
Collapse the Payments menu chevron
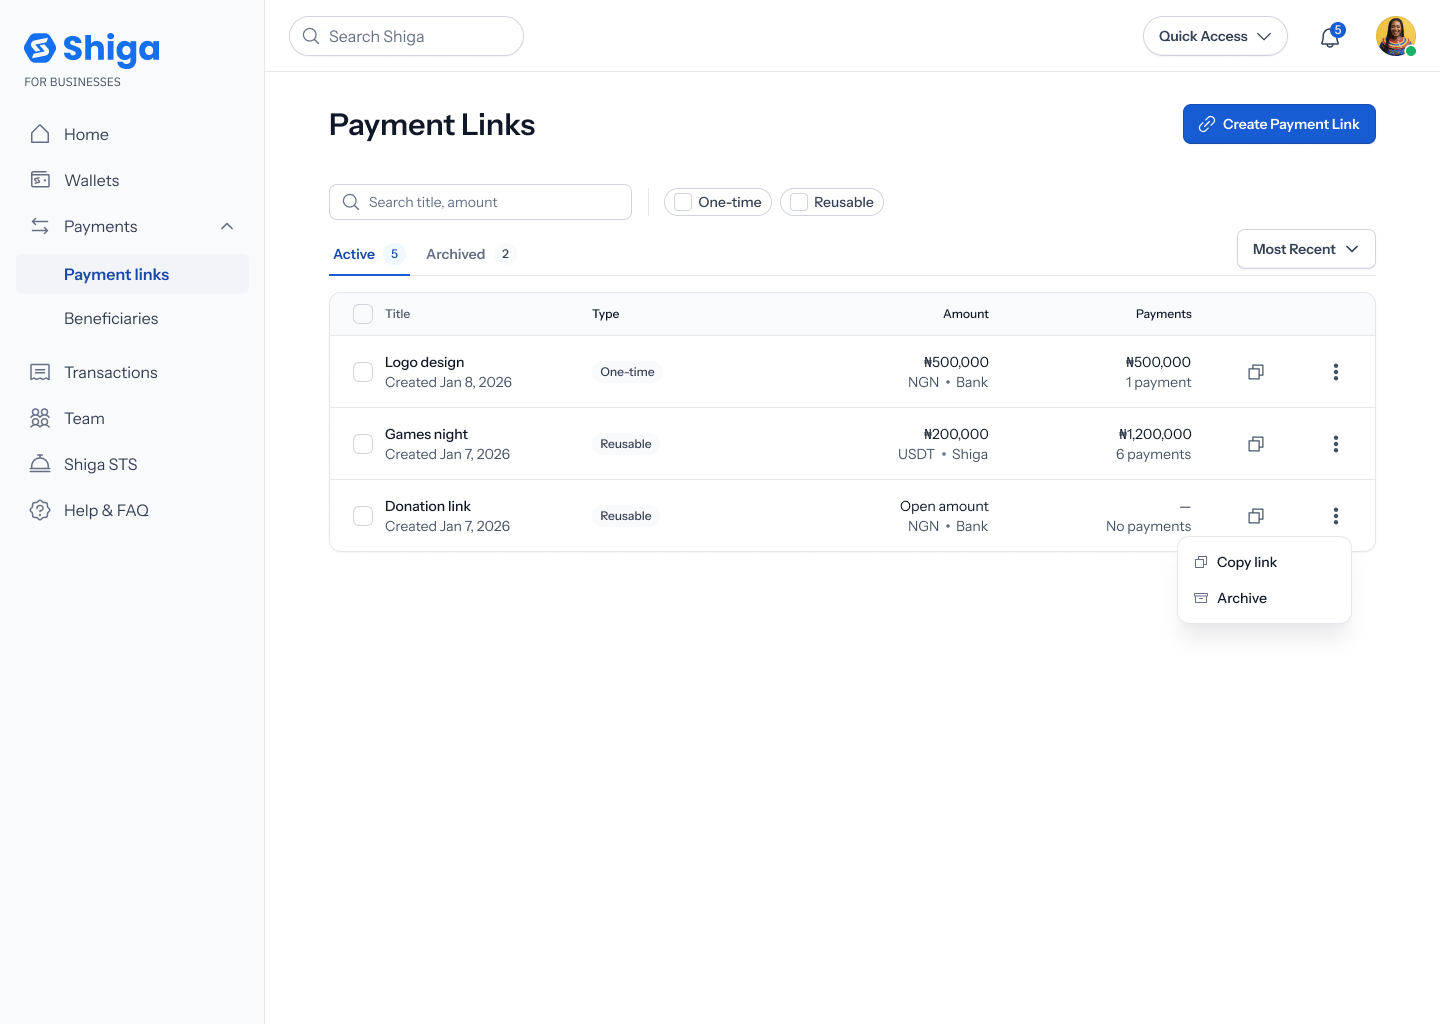227,226
